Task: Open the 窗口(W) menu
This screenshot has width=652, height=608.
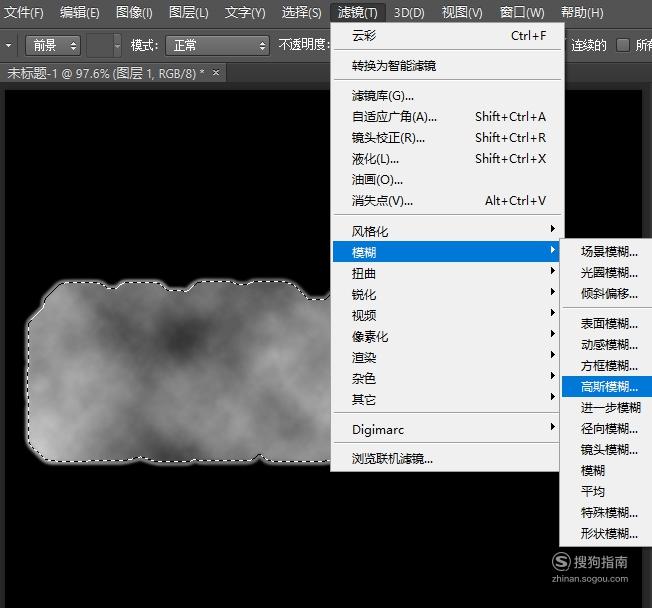Action: (x=522, y=12)
